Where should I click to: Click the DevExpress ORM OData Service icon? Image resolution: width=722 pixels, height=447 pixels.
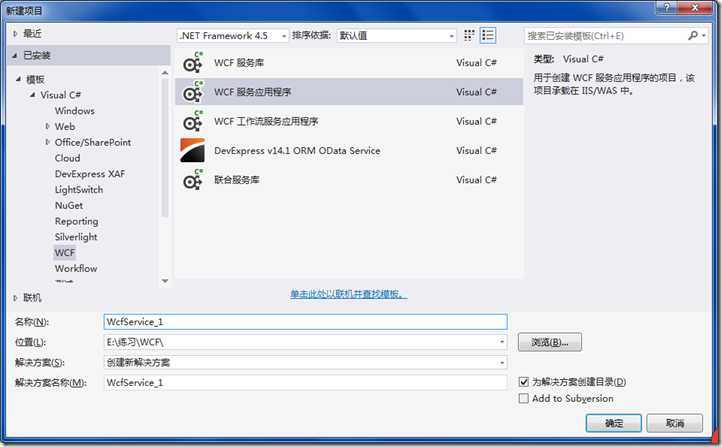192,150
